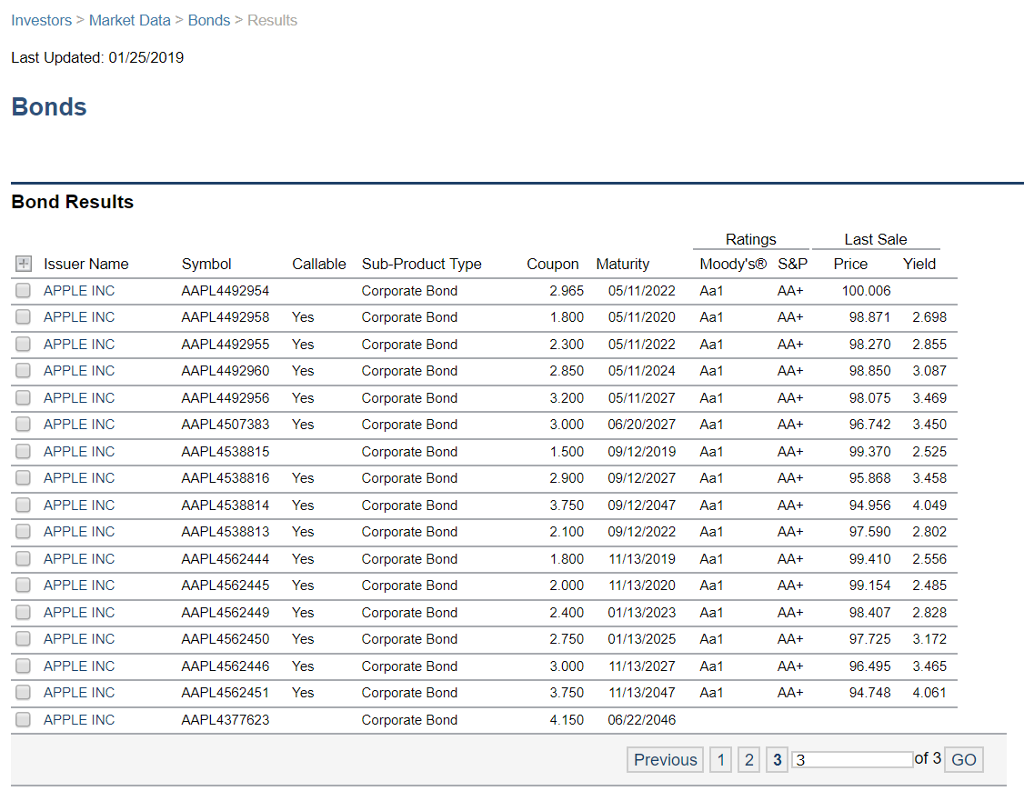Open APPLE INC link for AAPL4377623
Image resolution: width=1024 pixels, height=811 pixels.
[x=79, y=720]
